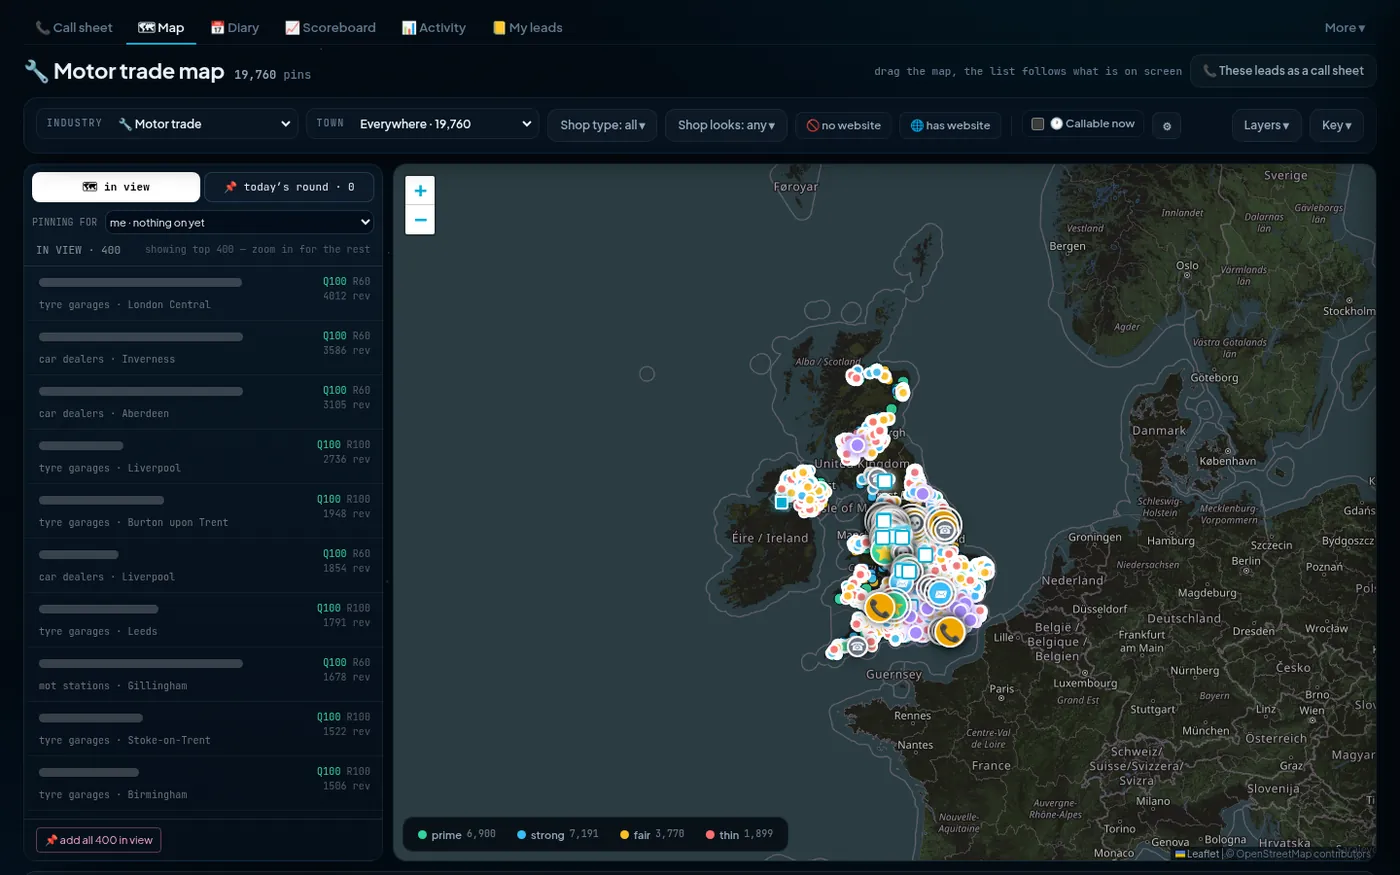Click the grey telephone pin on England's east coast
1400x875 pixels.
tap(943, 529)
